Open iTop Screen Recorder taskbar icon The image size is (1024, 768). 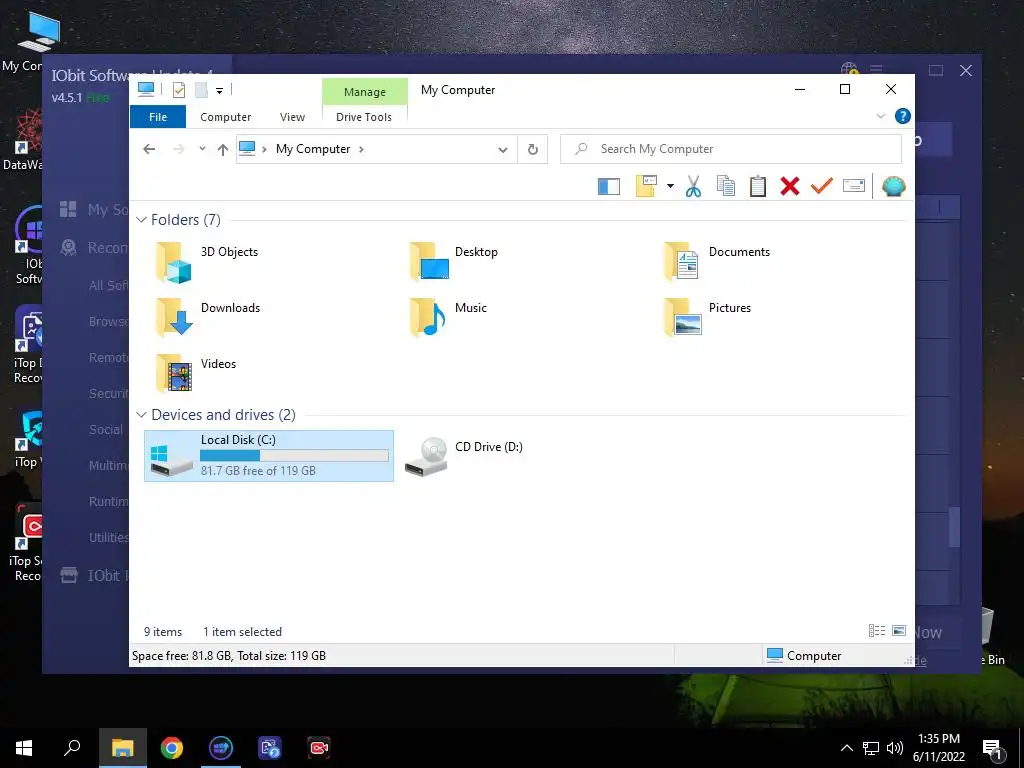[x=319, y=748]
